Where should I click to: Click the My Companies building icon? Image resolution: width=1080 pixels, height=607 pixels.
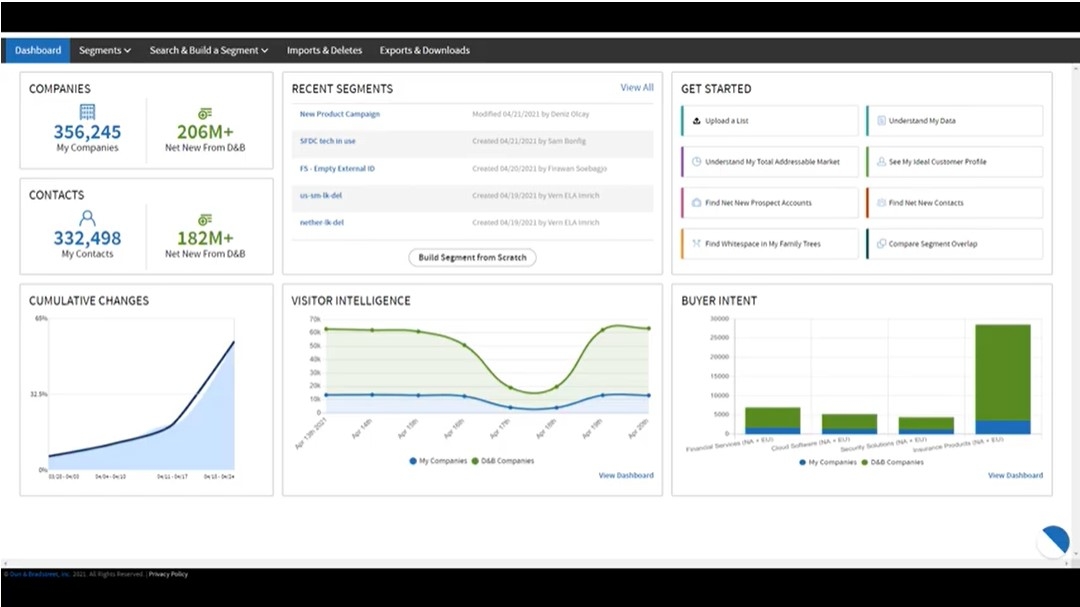coord(87,112)
